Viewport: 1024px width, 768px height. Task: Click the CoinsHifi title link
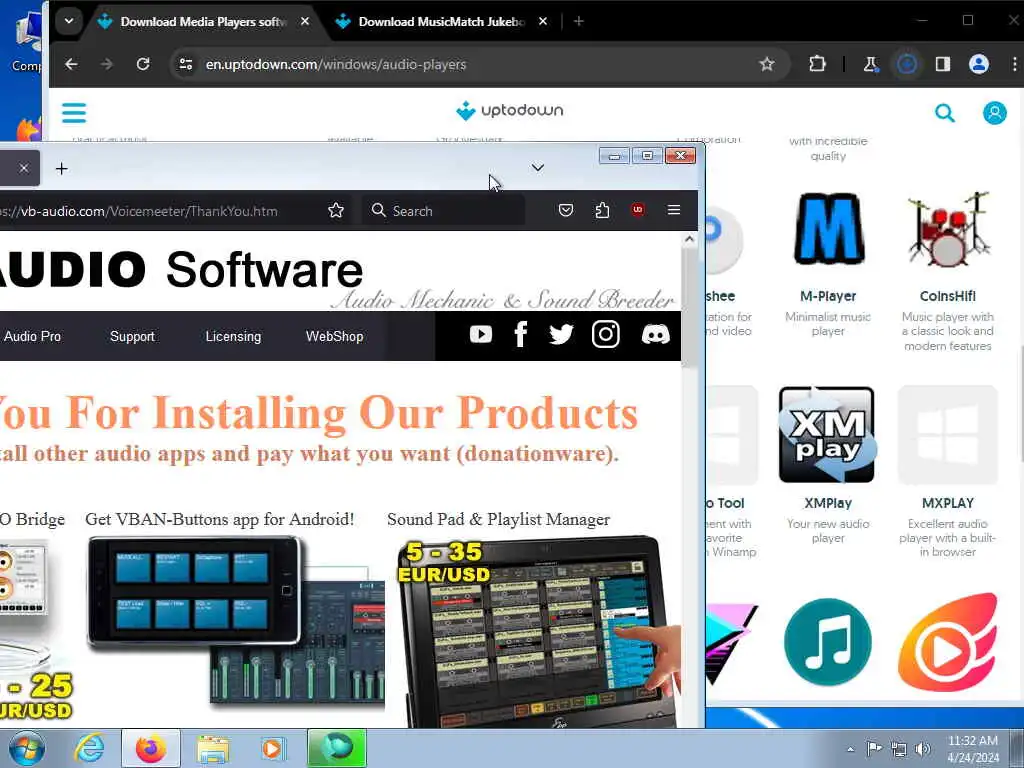pos(948,296)
